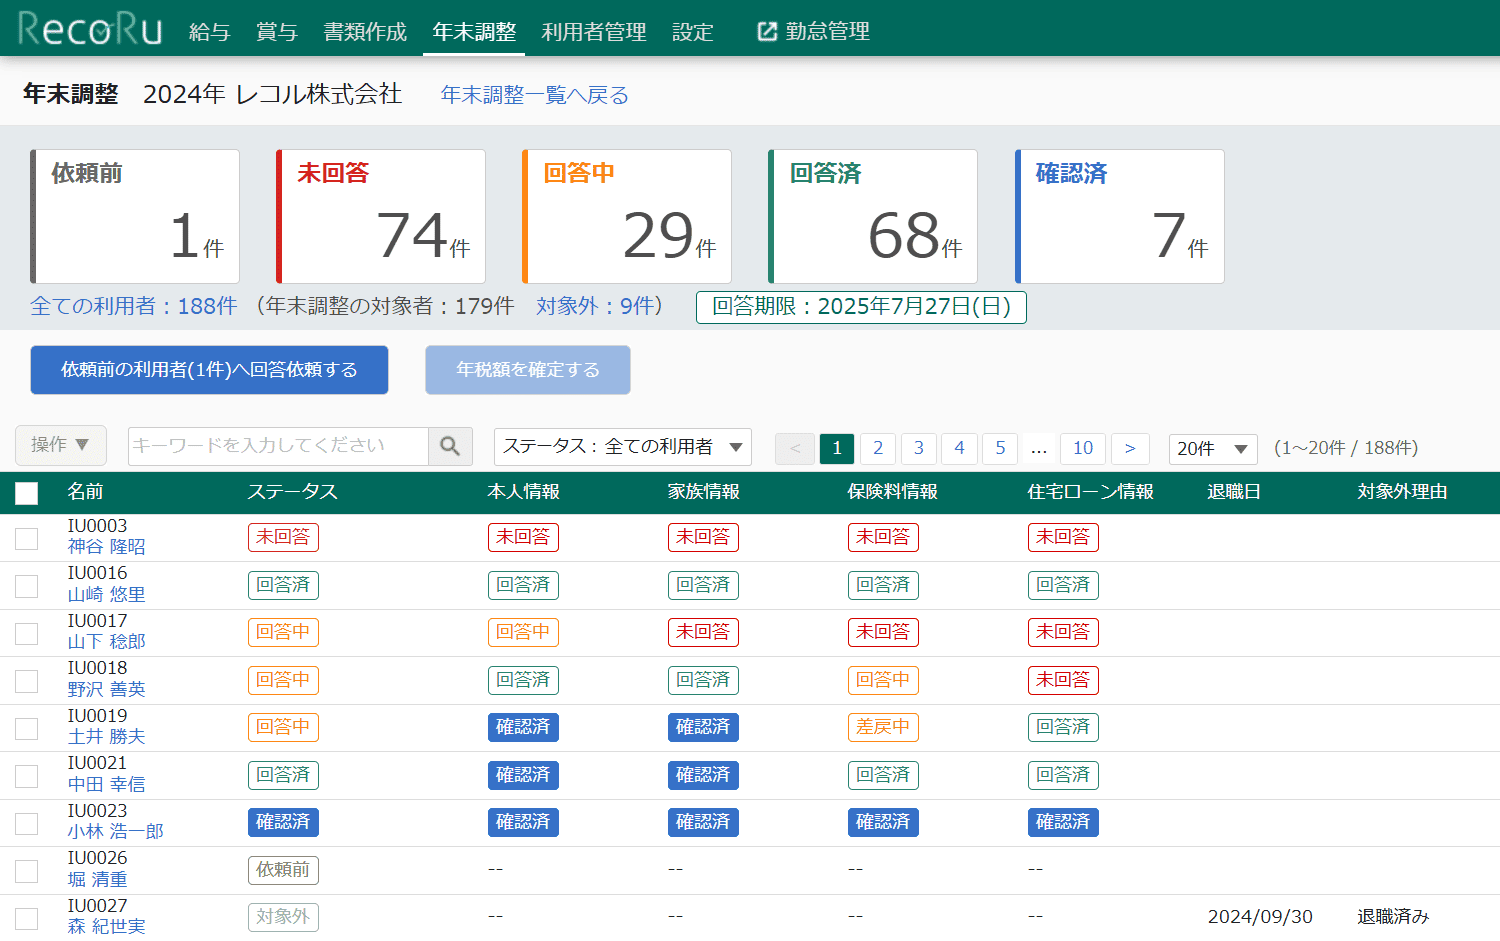Go to next page arrow
The image size is (1500, 941).
tap(1130, 448)
